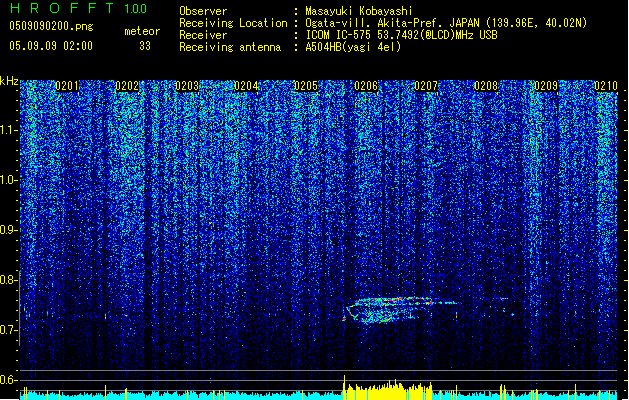Click the 0201 time marker
The height and width of the screenshot is (400, 629).
click(x=67, y=86)
